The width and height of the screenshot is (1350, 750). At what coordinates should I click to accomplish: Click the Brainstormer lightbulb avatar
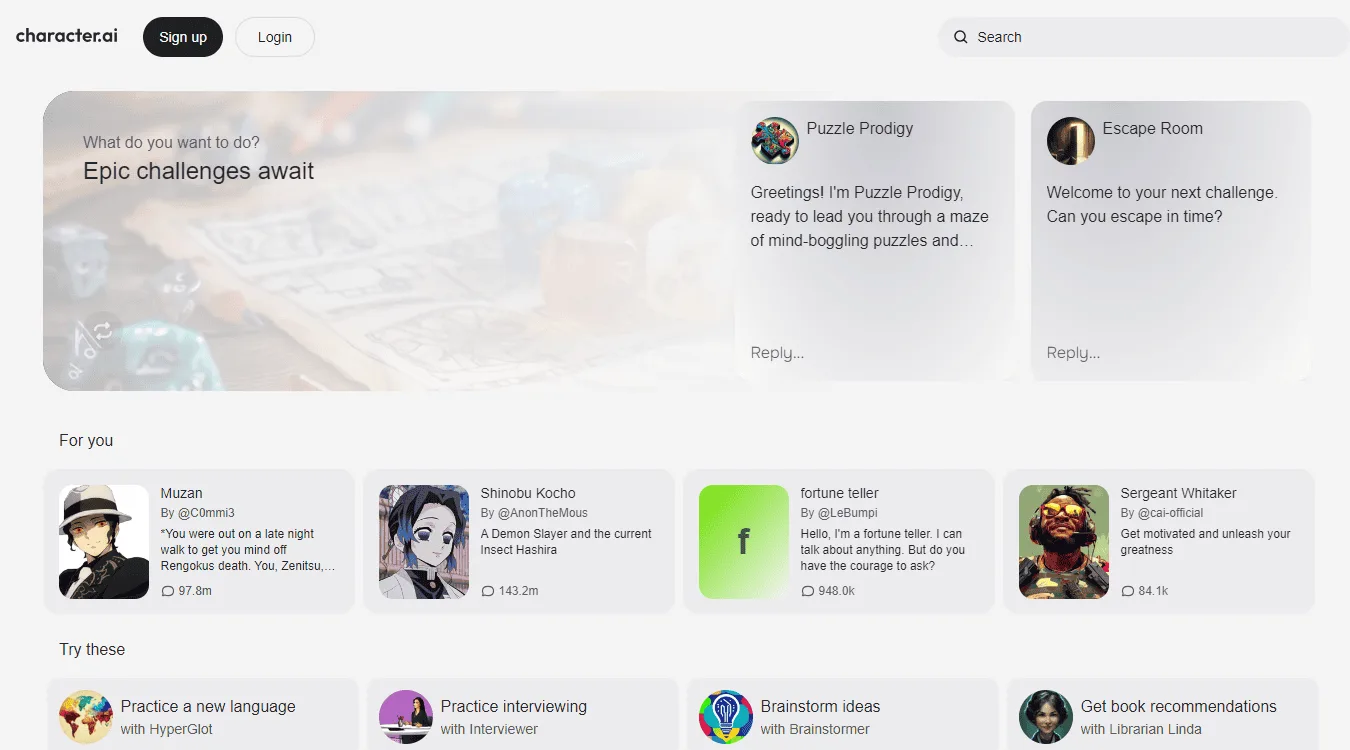(x=726, y=716)
